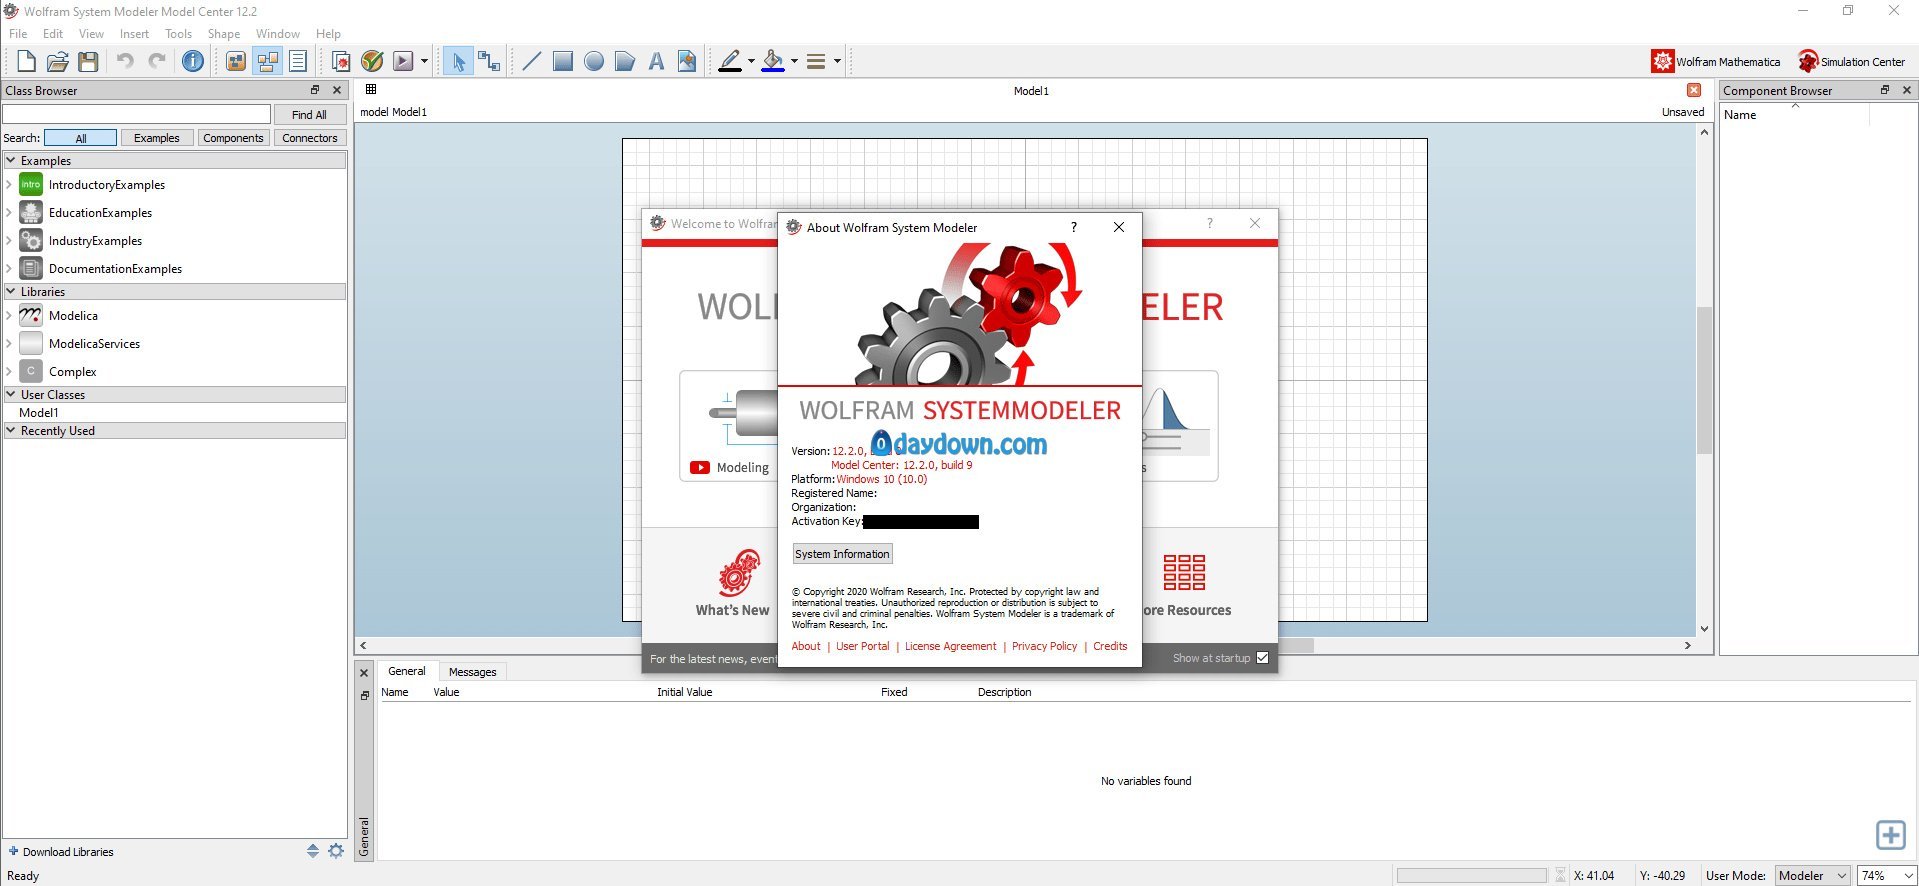Open the User Portal link
Screen dimensions: 1919x886
(x=862, y=646)
